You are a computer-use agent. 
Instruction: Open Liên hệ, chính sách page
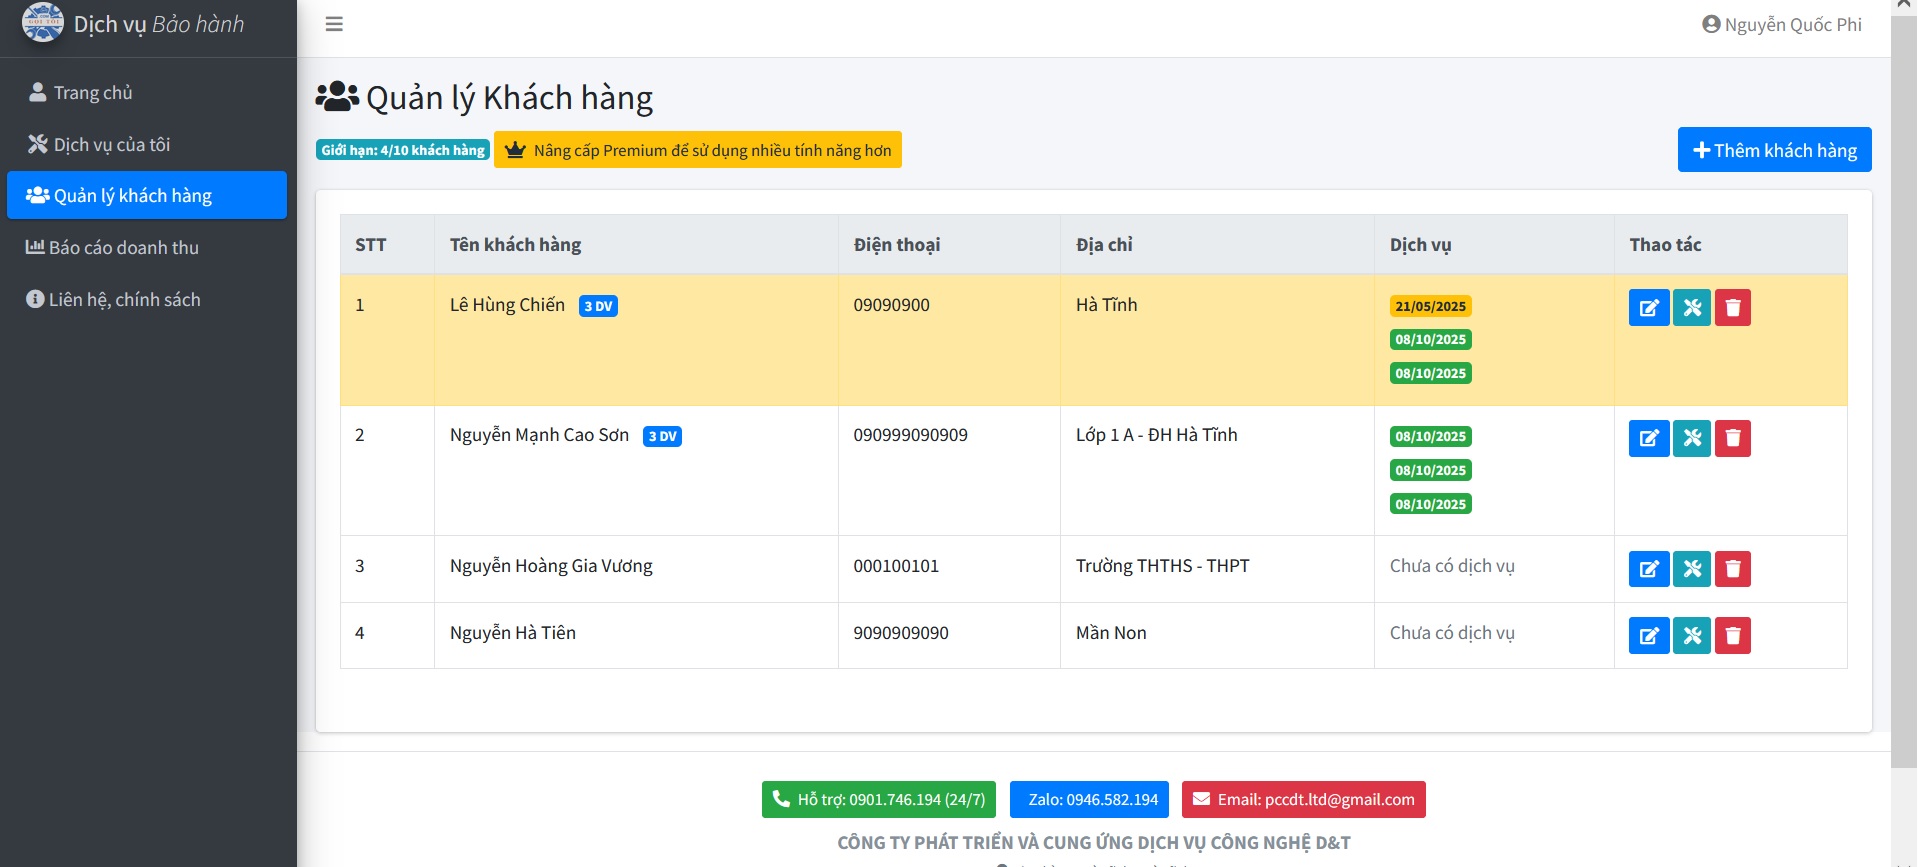[x=124, y=300]
